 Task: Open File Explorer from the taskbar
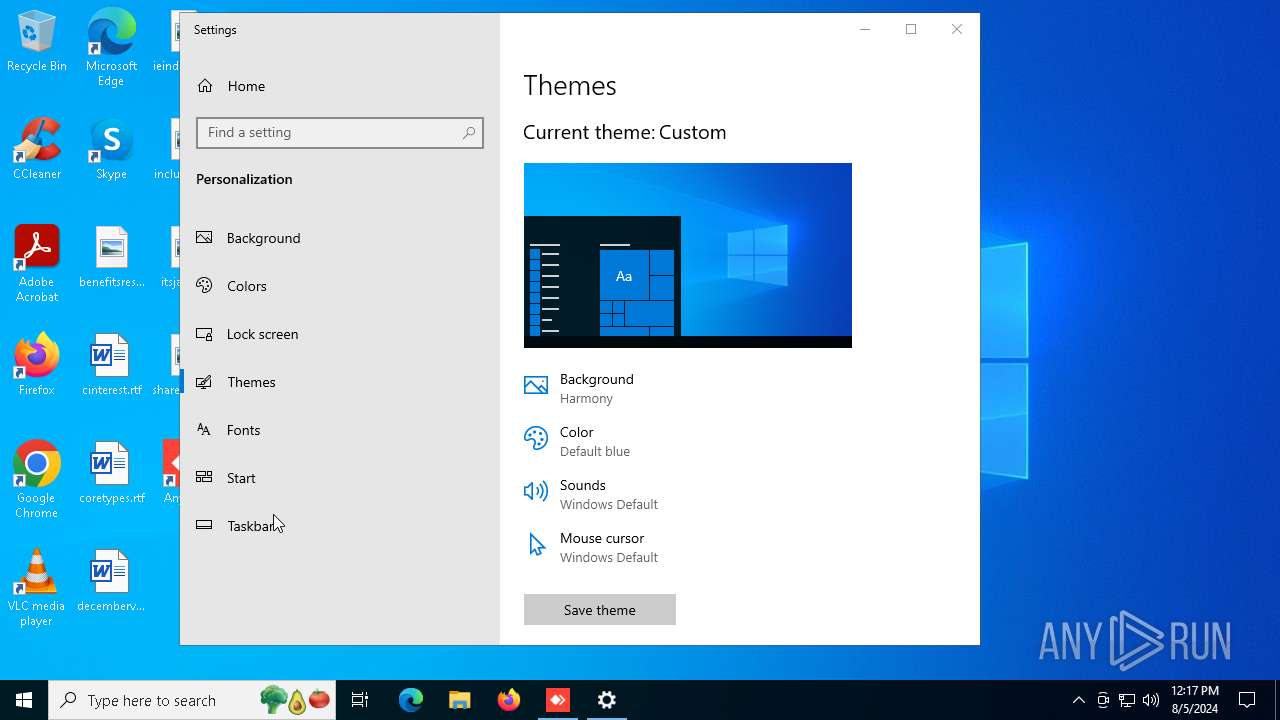[x=459, y=700]
